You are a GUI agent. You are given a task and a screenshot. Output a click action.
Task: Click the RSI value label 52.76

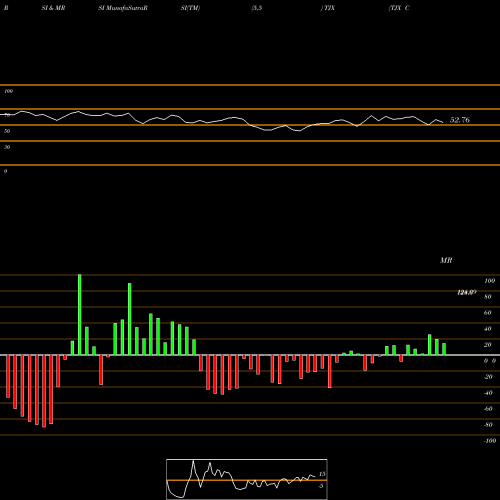point(460,120)
